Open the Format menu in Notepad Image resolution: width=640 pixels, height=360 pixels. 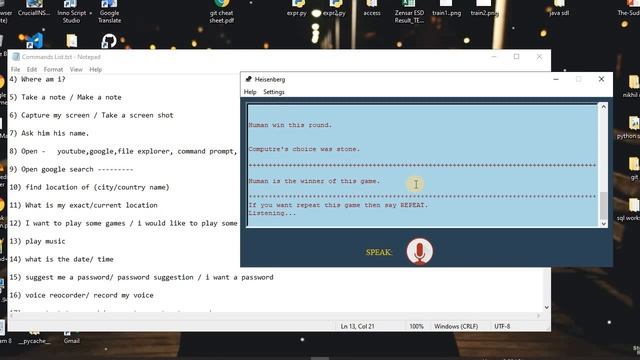(53, 70)
